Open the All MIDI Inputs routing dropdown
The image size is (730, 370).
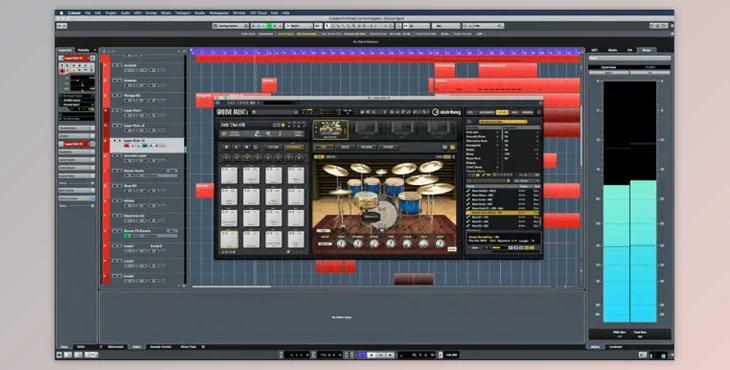(77, 101)
